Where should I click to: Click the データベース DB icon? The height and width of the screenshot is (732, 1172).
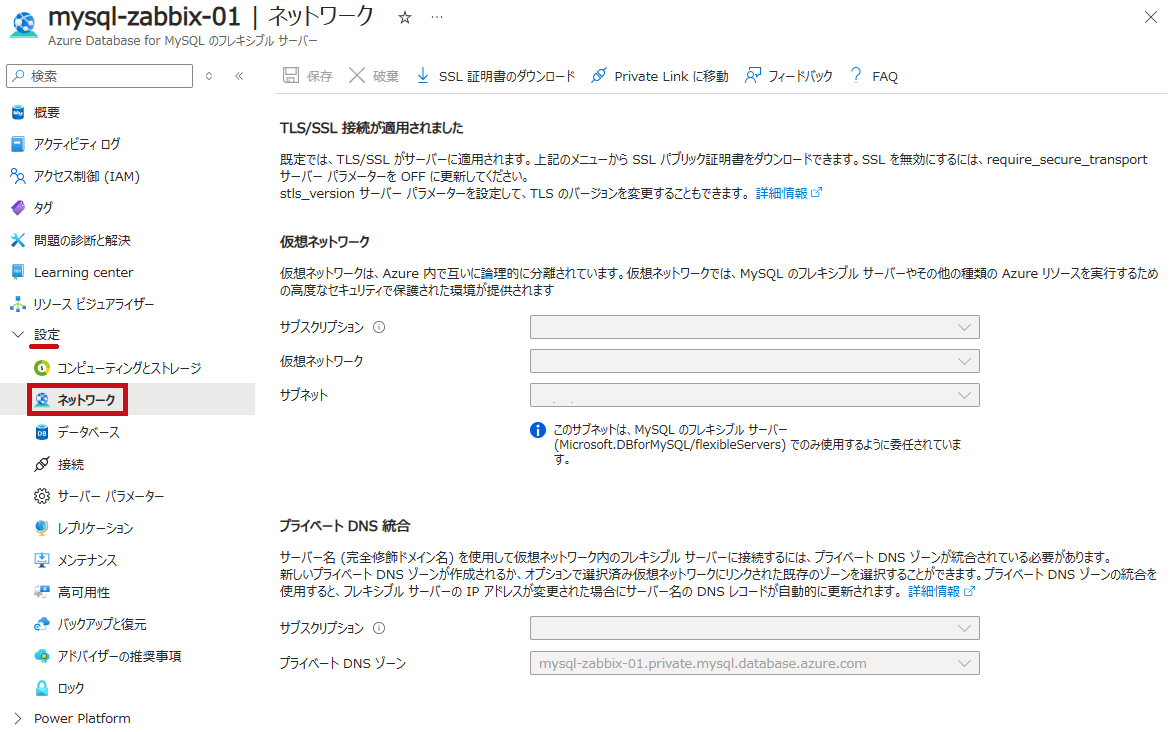[42, 432]
